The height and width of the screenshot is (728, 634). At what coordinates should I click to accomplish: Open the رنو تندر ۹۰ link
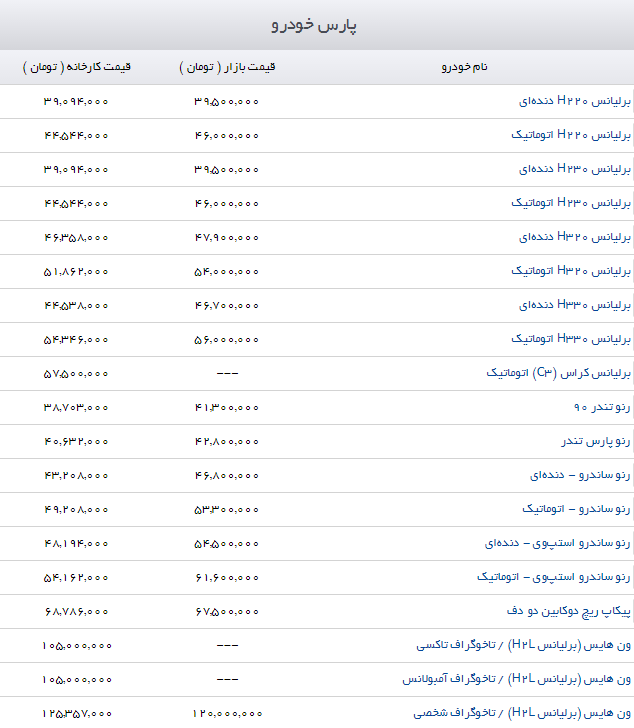point(602,407)
